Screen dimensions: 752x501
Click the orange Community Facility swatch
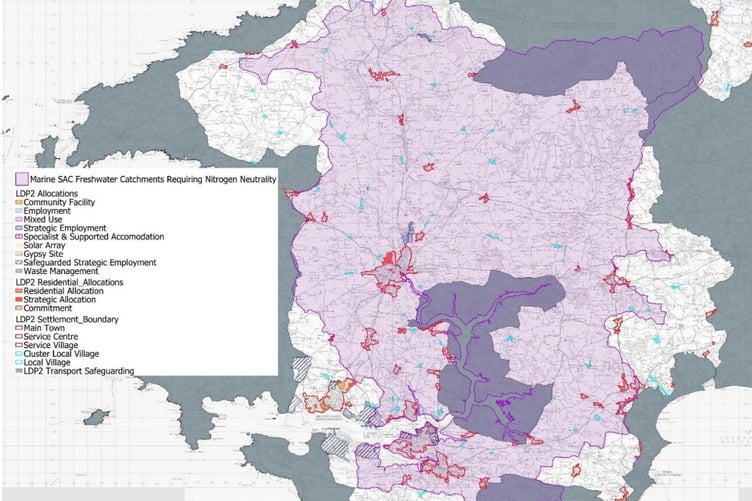19,202
